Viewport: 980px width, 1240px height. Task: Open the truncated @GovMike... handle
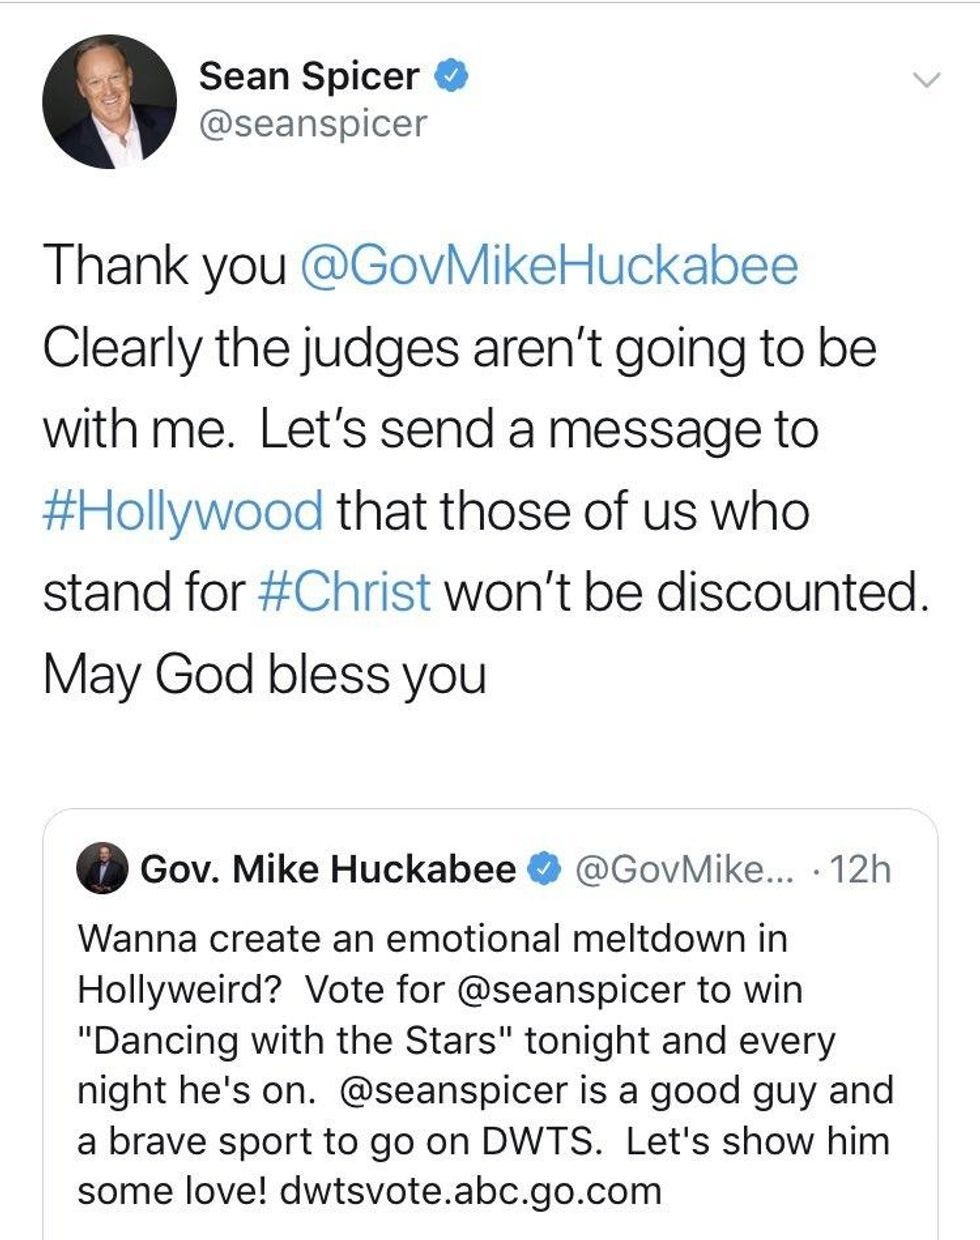click(683, 869)
